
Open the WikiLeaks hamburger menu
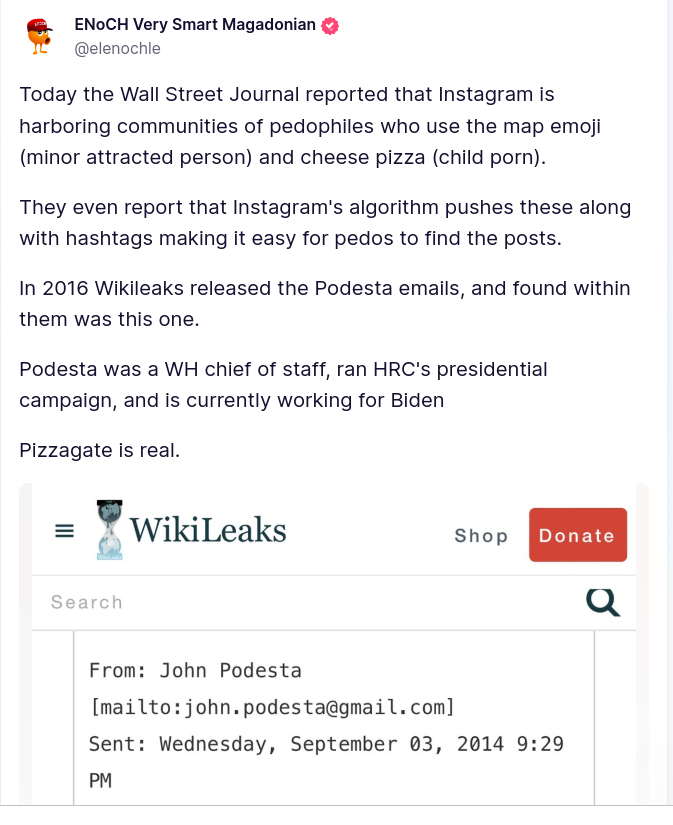coord(65,532)
